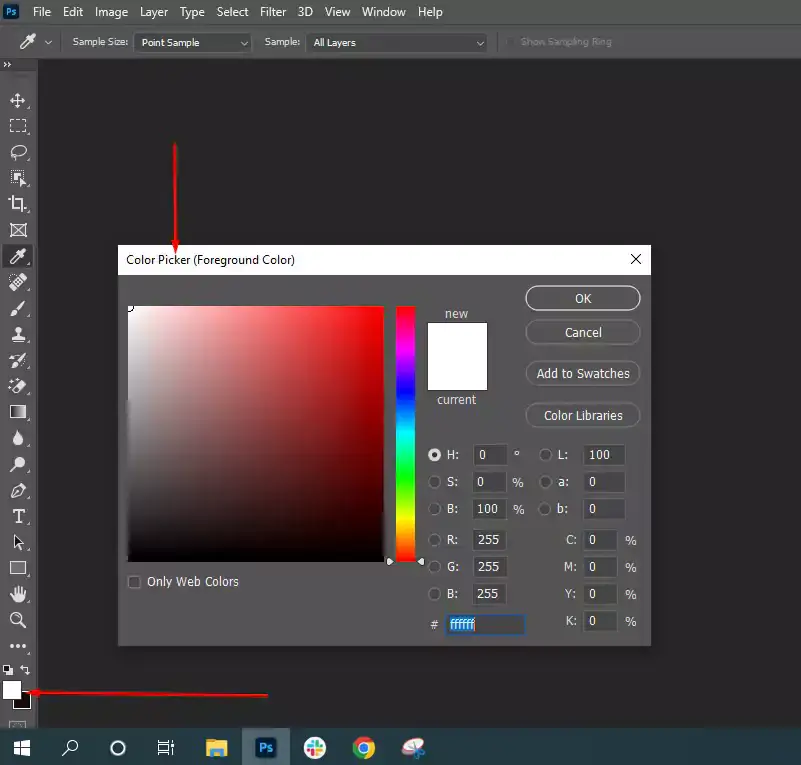
Task: Open the Edit Toolbar three-dots menu
Action: tap(18, 646)
